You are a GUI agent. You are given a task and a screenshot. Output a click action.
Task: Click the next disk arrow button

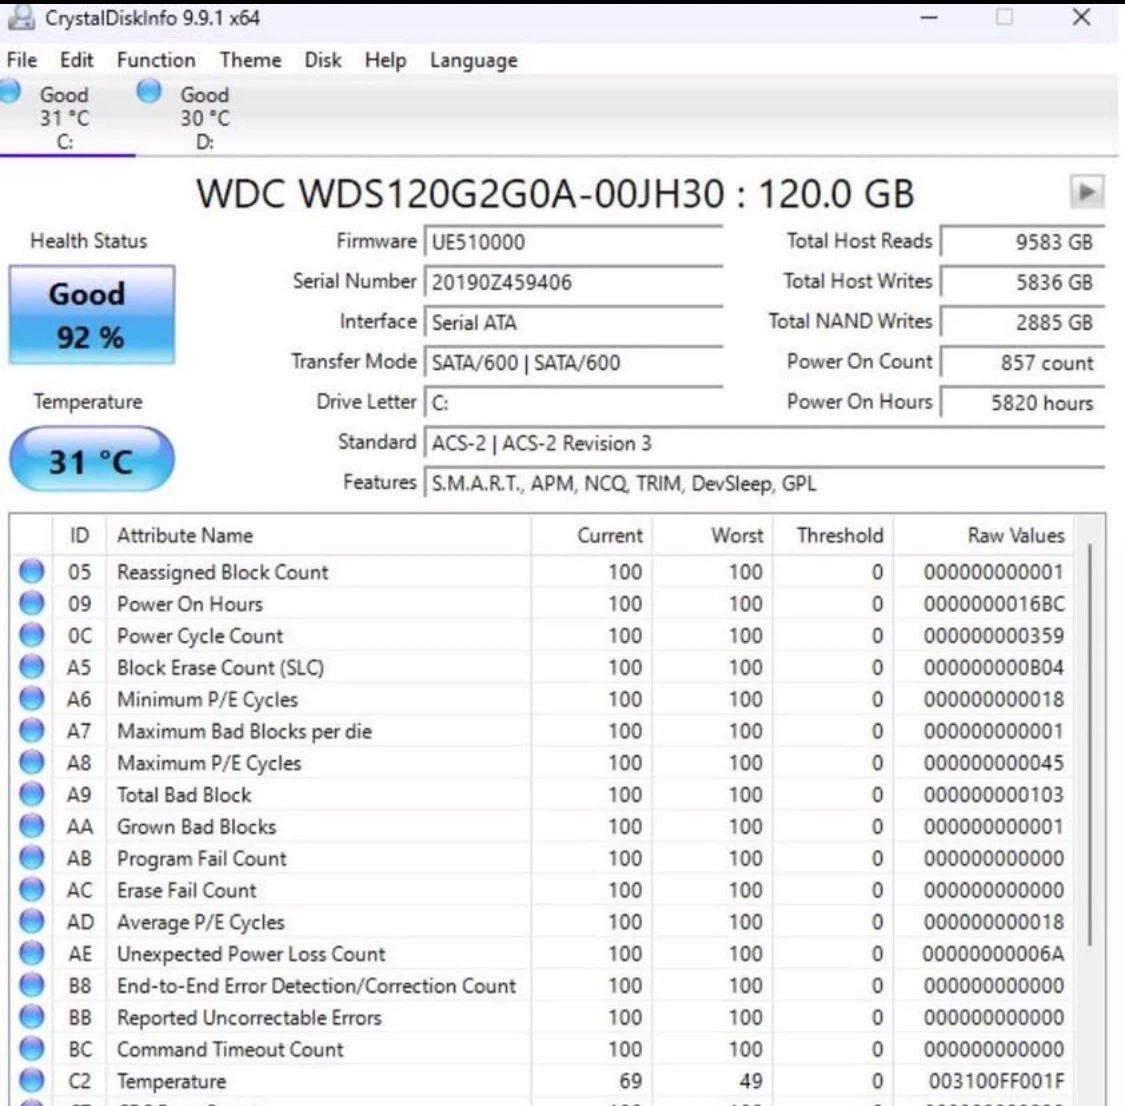(1087, 192)
